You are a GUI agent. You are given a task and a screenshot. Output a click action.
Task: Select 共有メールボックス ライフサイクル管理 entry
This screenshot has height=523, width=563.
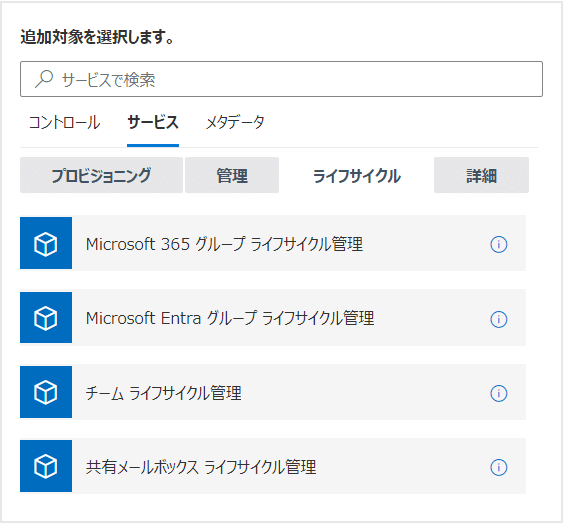pyautogui.click(x=273, y=466)
